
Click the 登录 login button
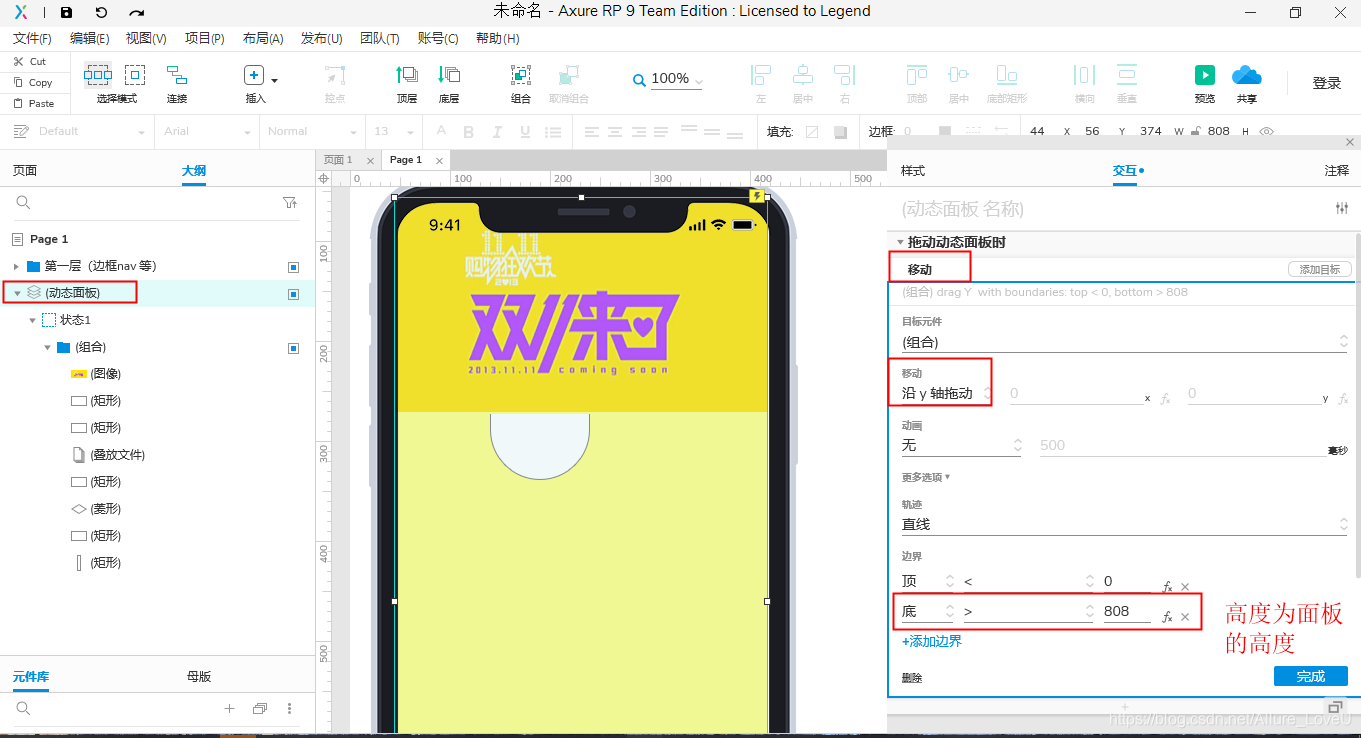(1327, 83)
